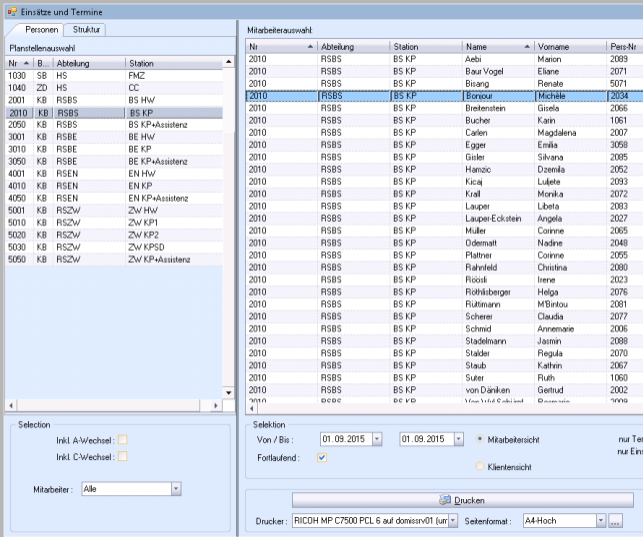
Task: Click the sort arrow in the left Nr column header
Action: pyautogui.click(x=25, y=63)
